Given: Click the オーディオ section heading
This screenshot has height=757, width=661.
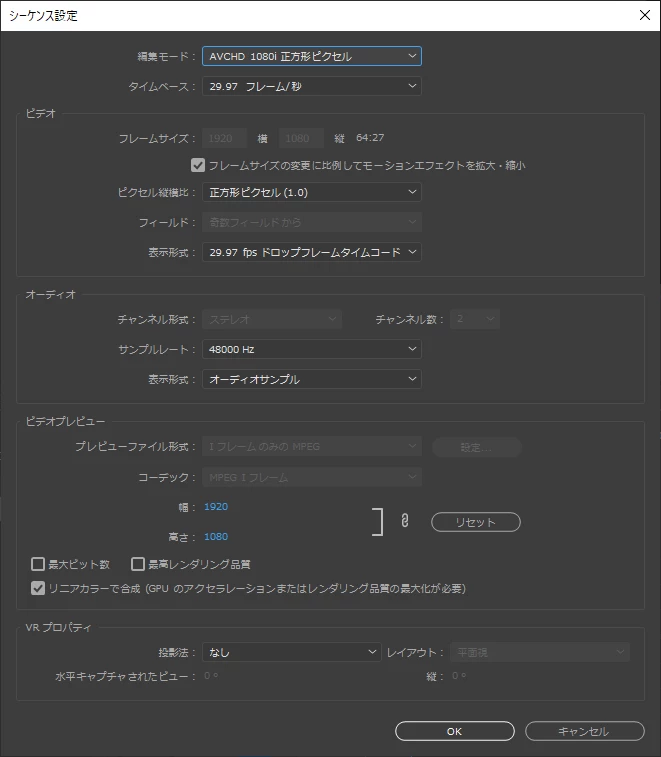Looking at the screenshot, I should tap(51, 294).
